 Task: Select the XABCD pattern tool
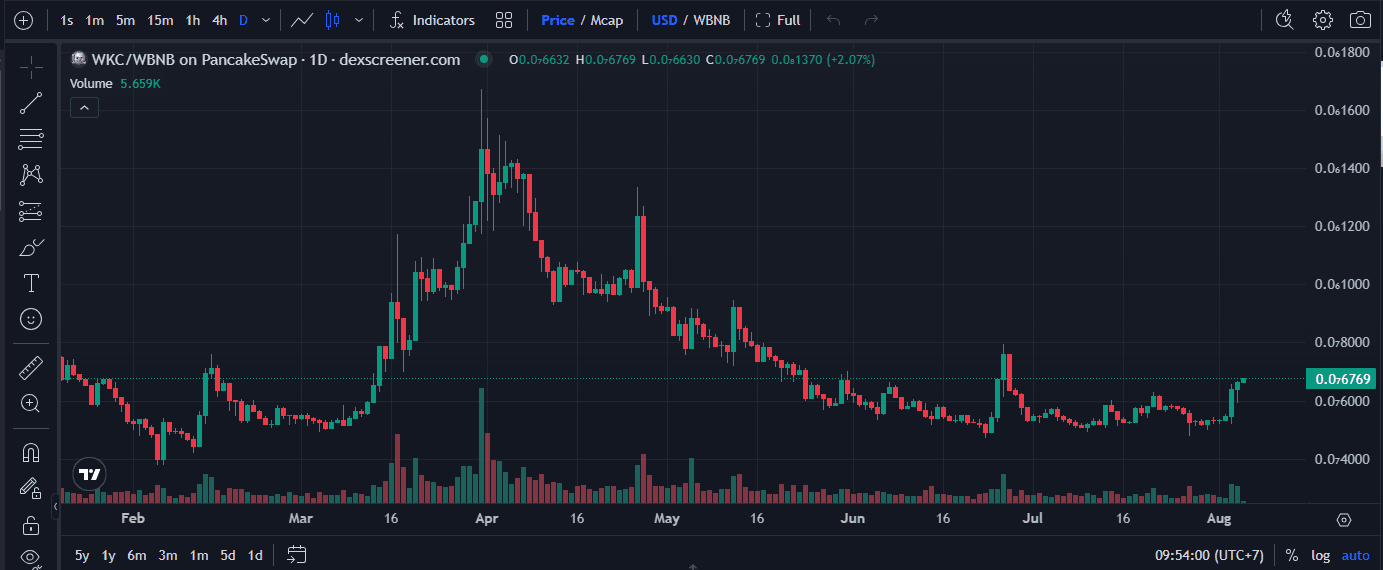point(31,174)
